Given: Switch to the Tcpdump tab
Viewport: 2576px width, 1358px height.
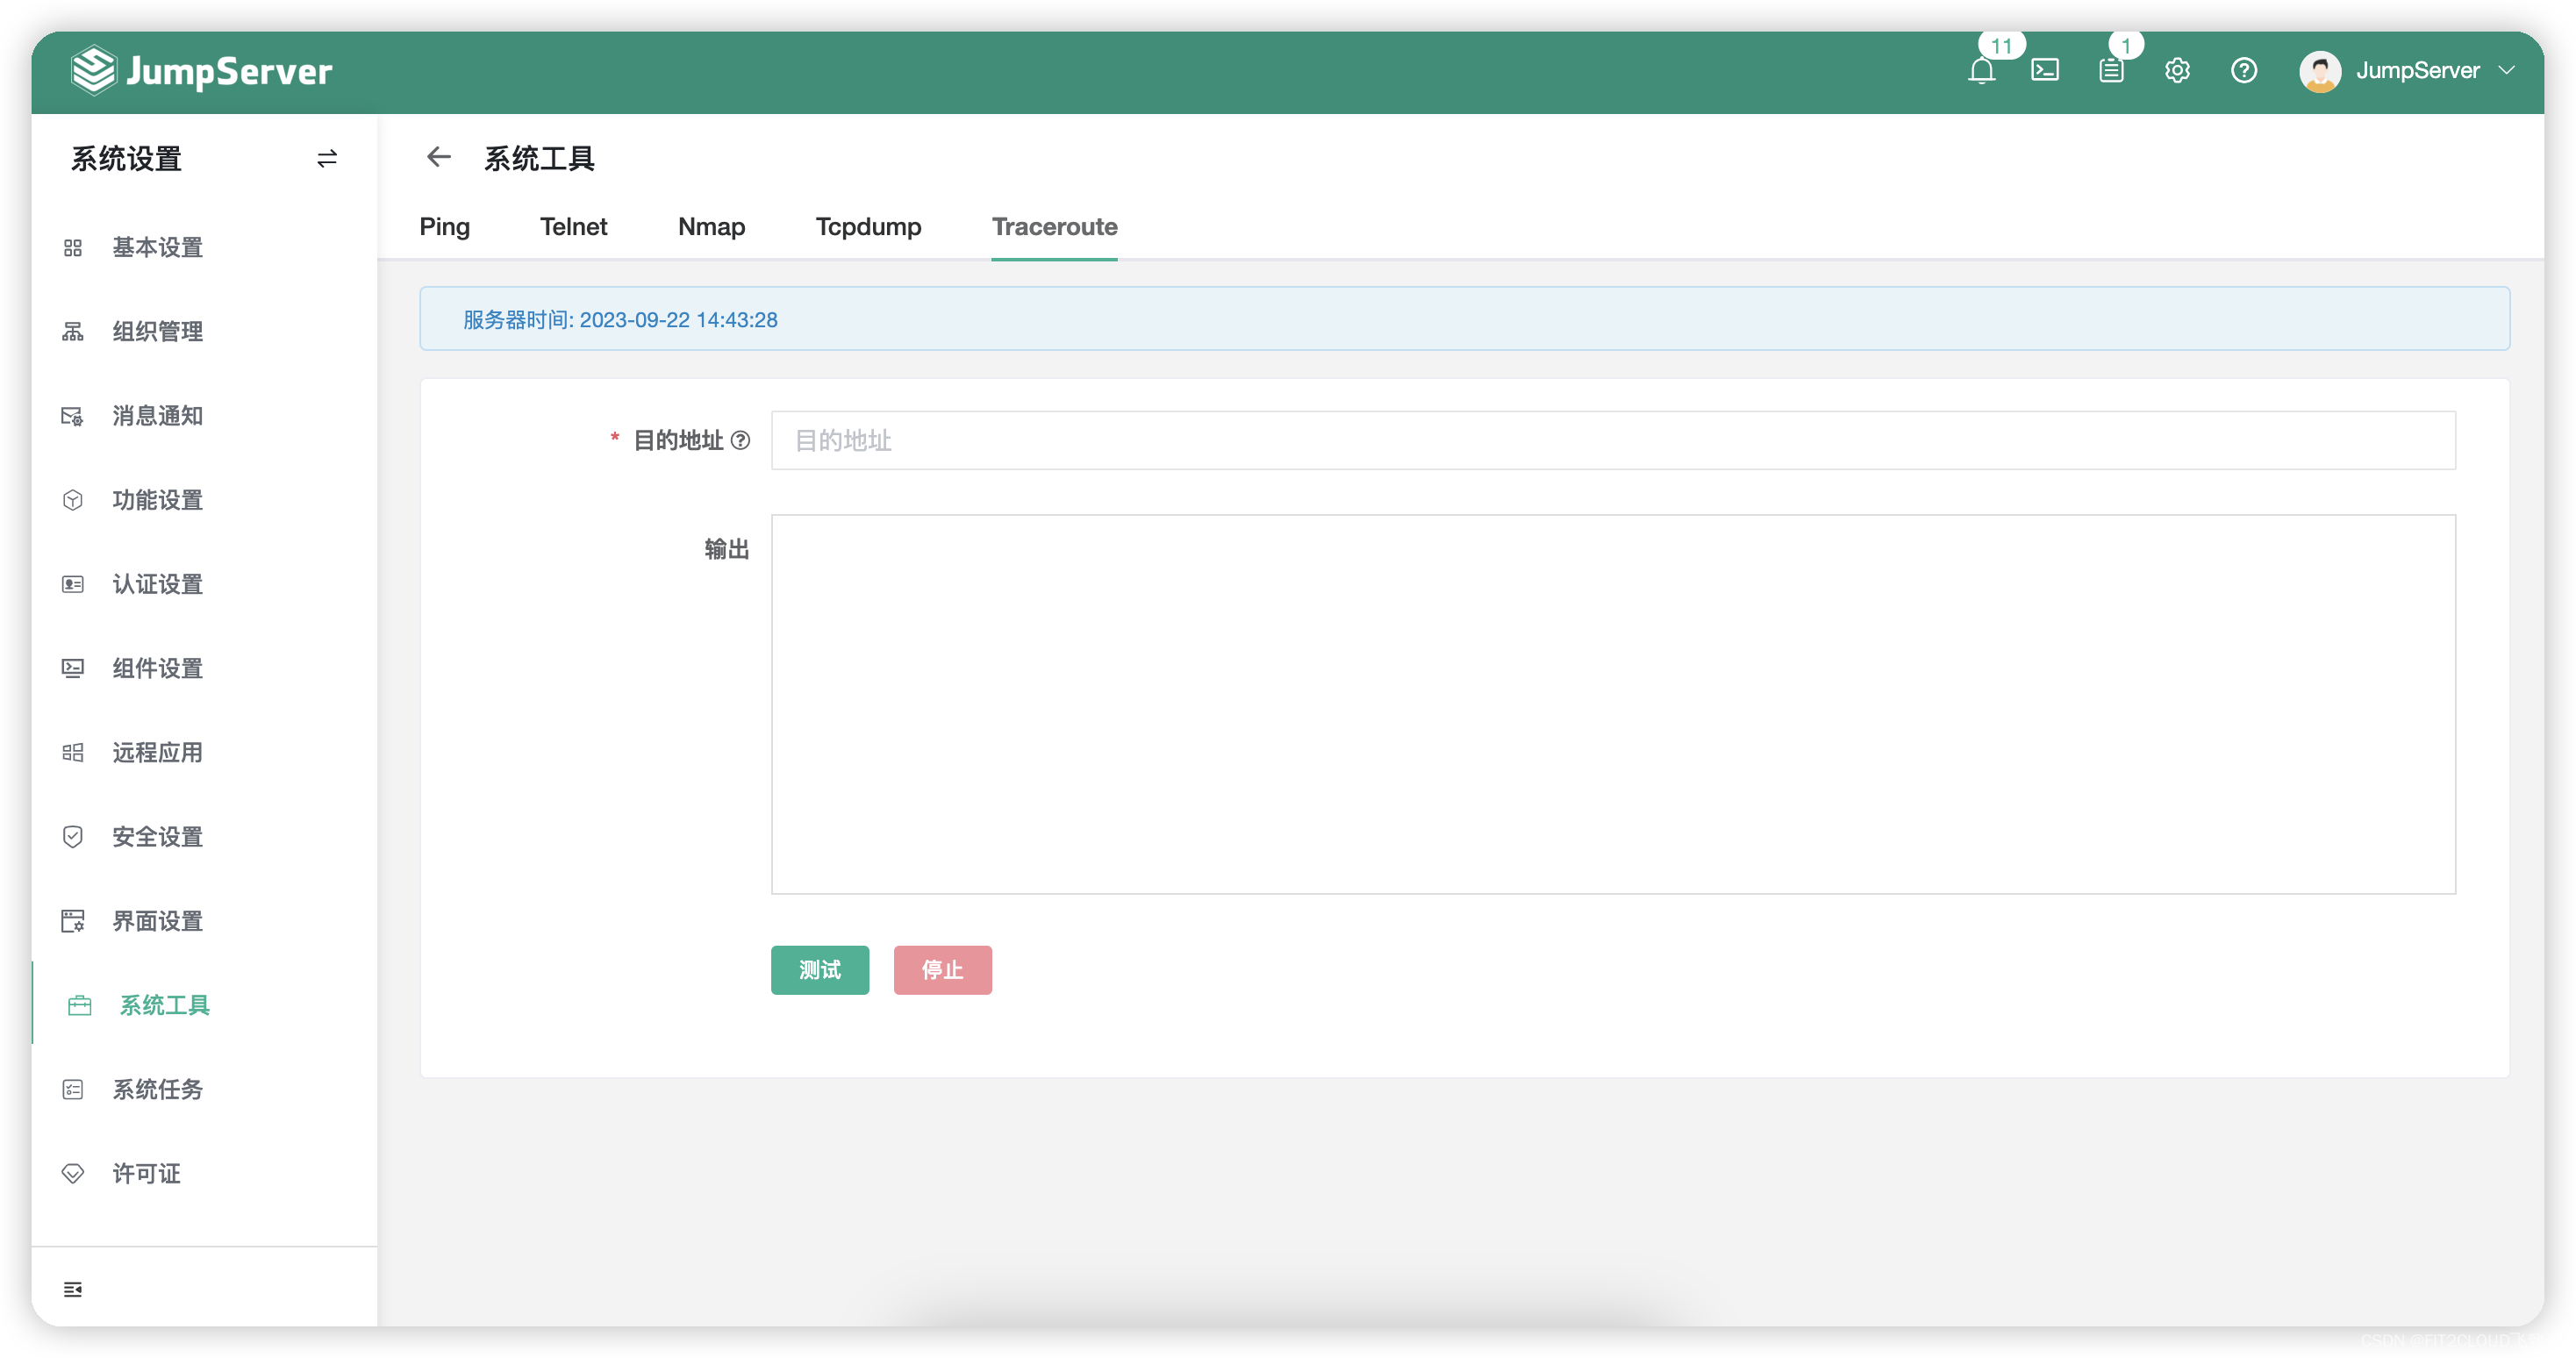Looking at the screenshot, I should [868, 227].
